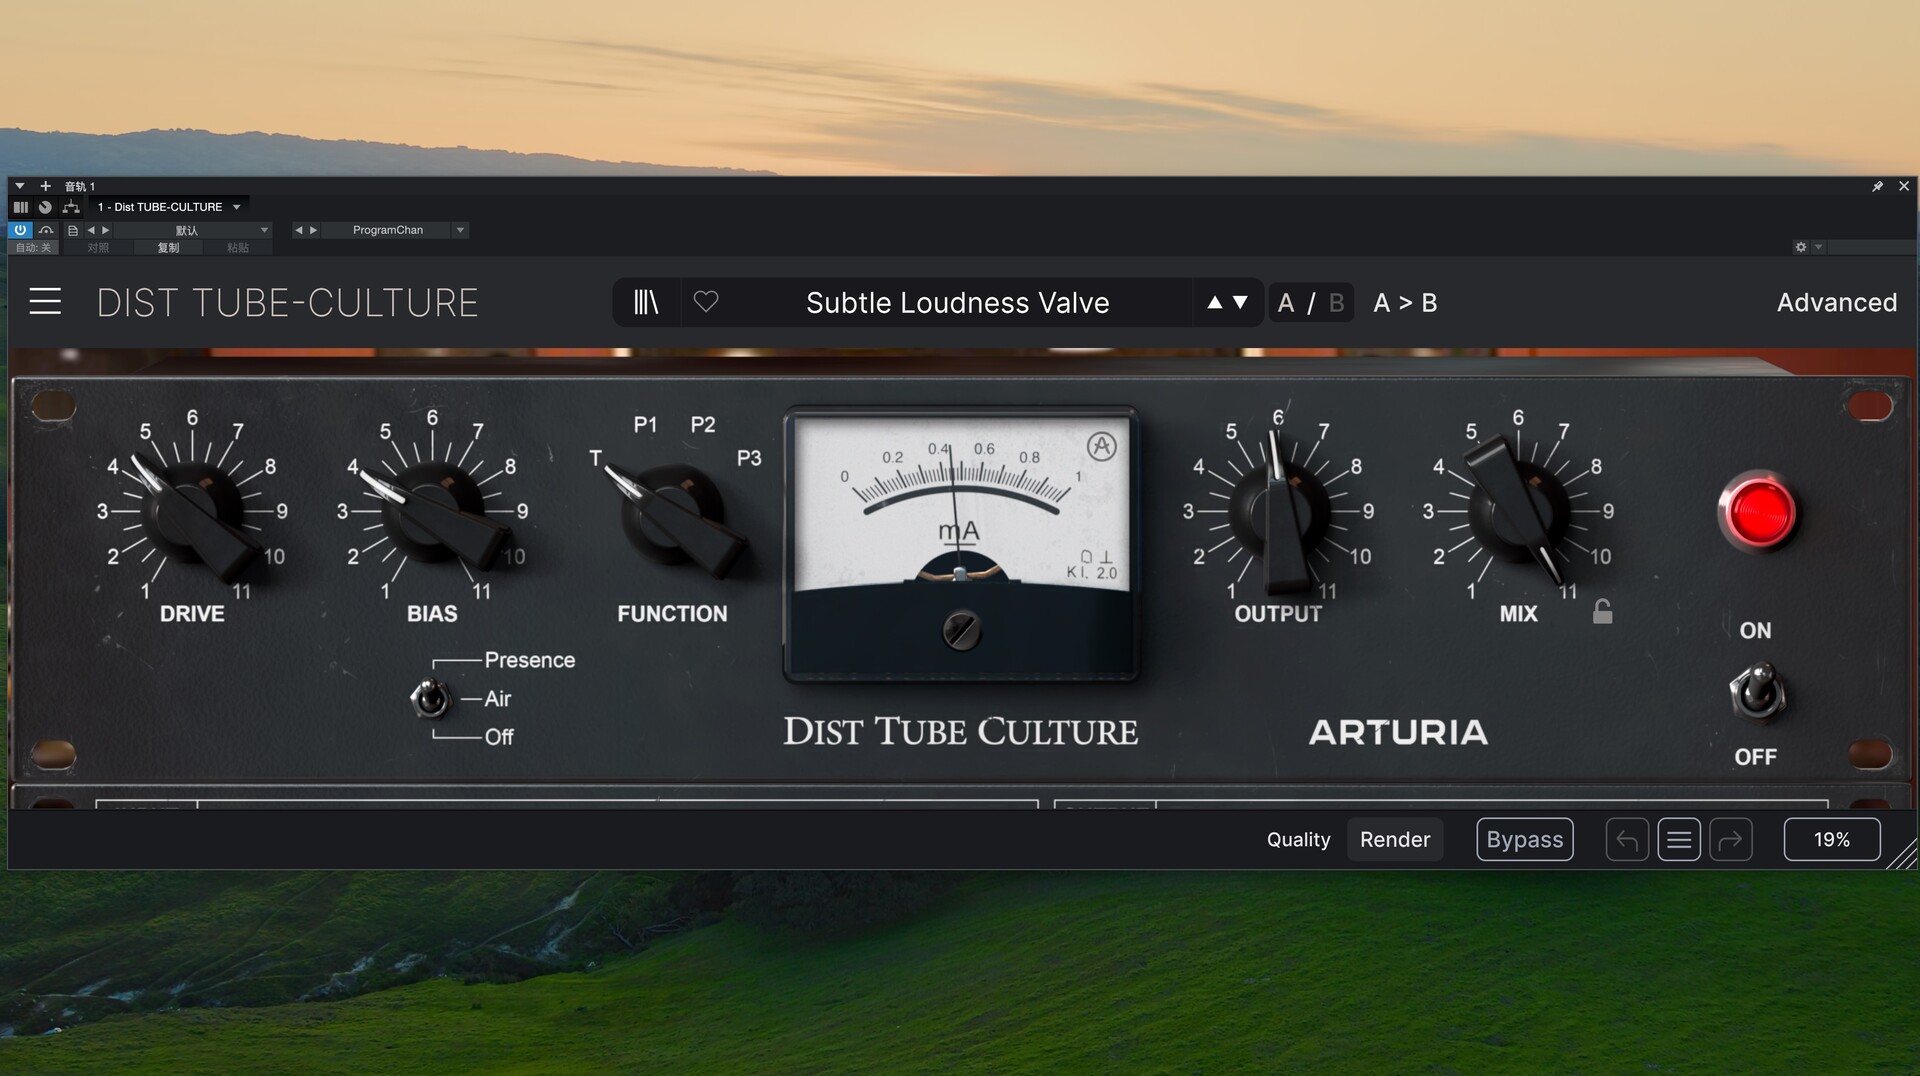Click the 复制 copy button

click(168, 248)
